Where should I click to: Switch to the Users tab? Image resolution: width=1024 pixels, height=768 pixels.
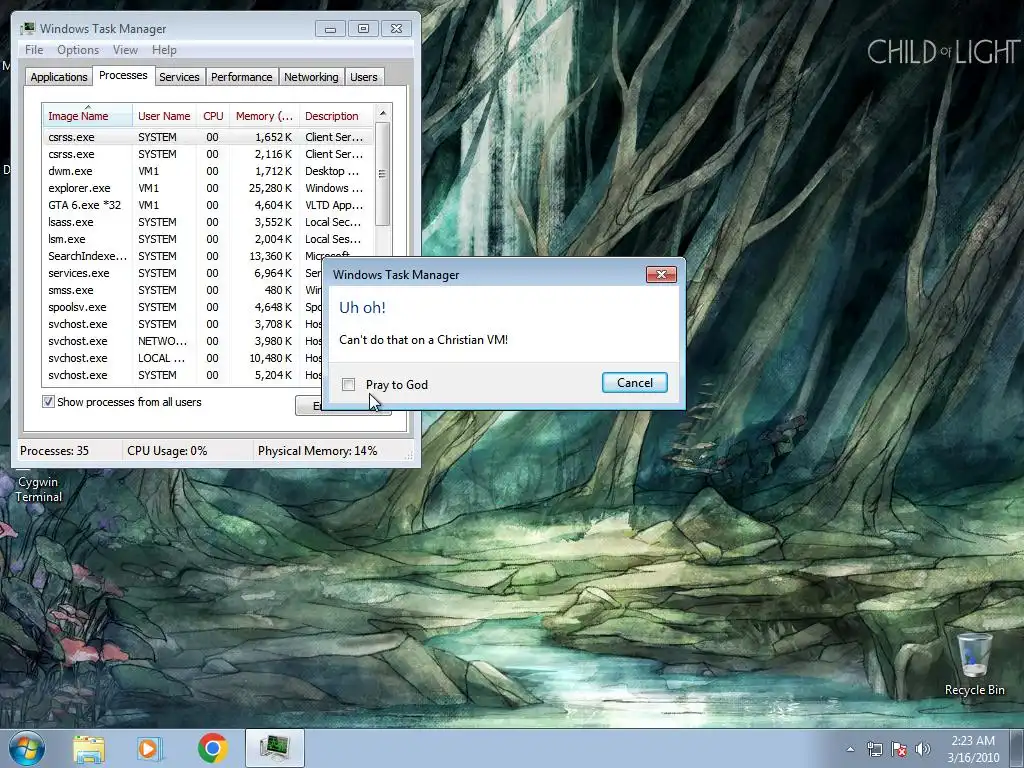click(x=363, y=77)
